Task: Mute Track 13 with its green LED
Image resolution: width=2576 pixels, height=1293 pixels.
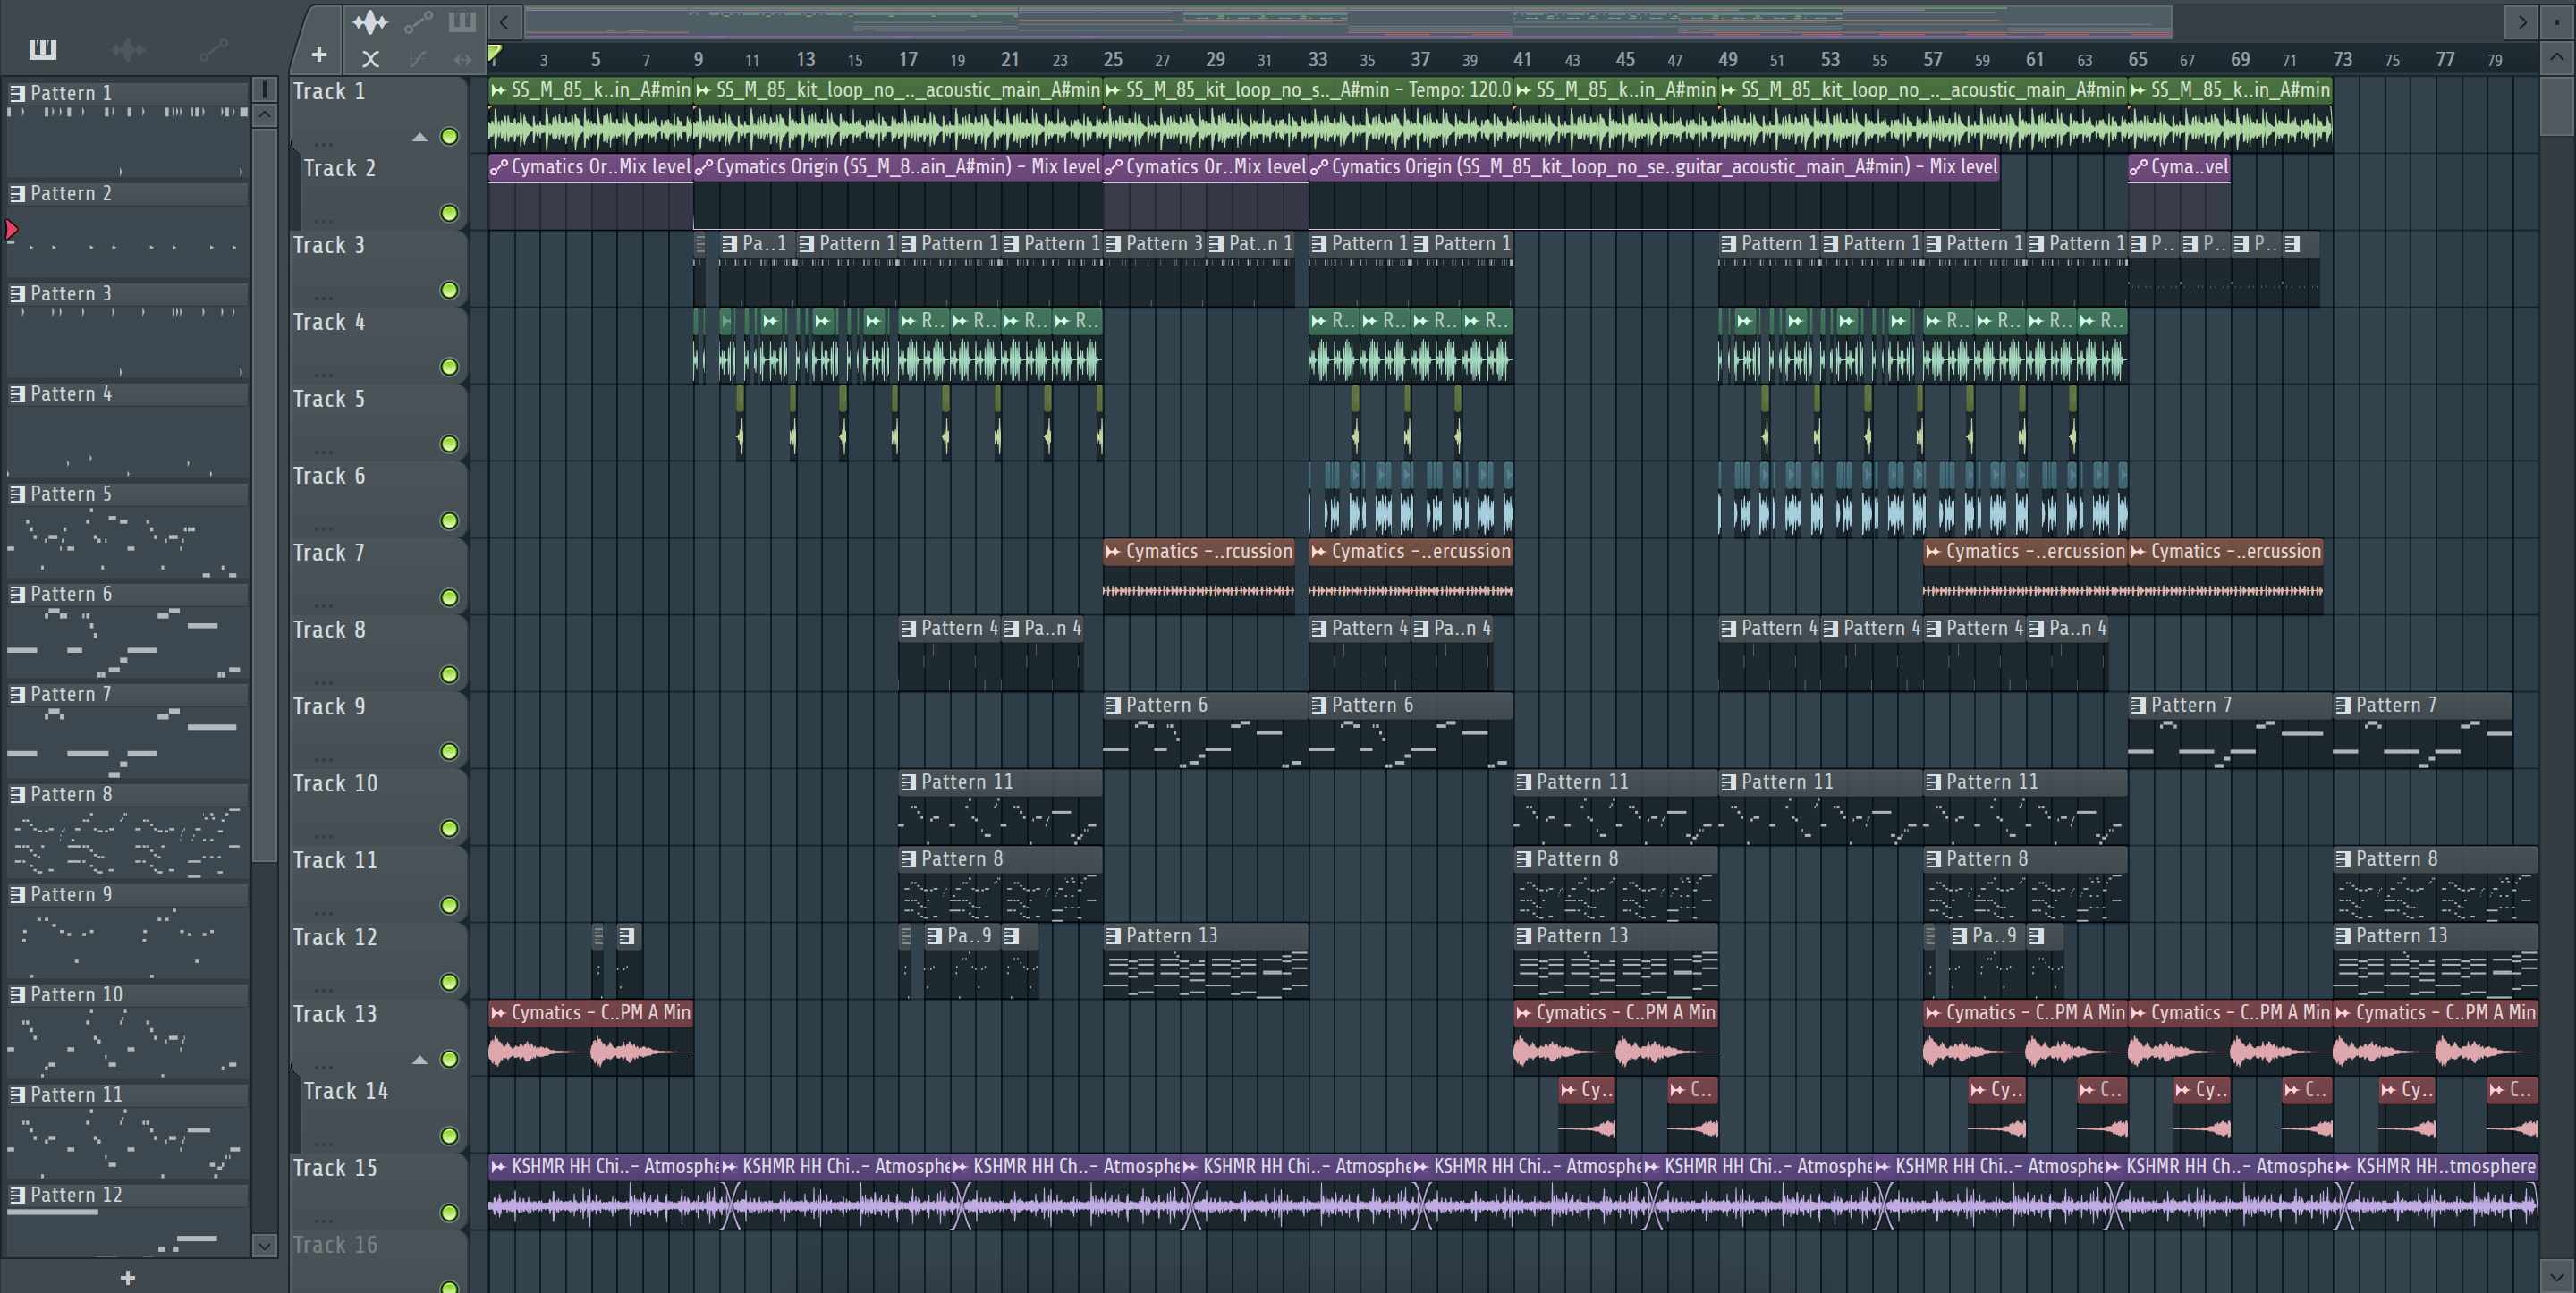Action: tap(450, 1059)
